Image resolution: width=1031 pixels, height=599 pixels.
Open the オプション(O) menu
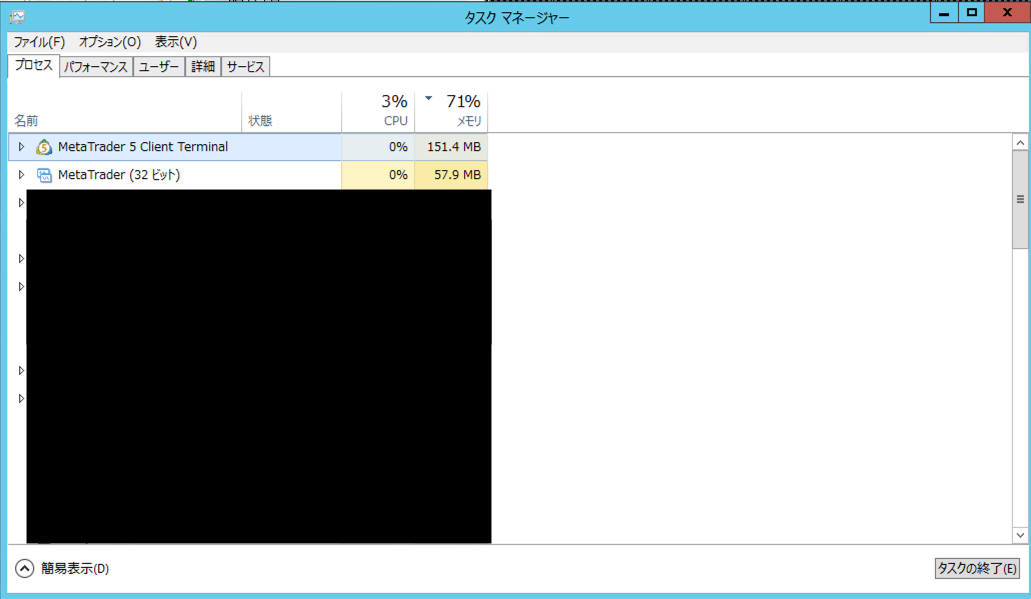pyautogui.click(x=110, y=42)
